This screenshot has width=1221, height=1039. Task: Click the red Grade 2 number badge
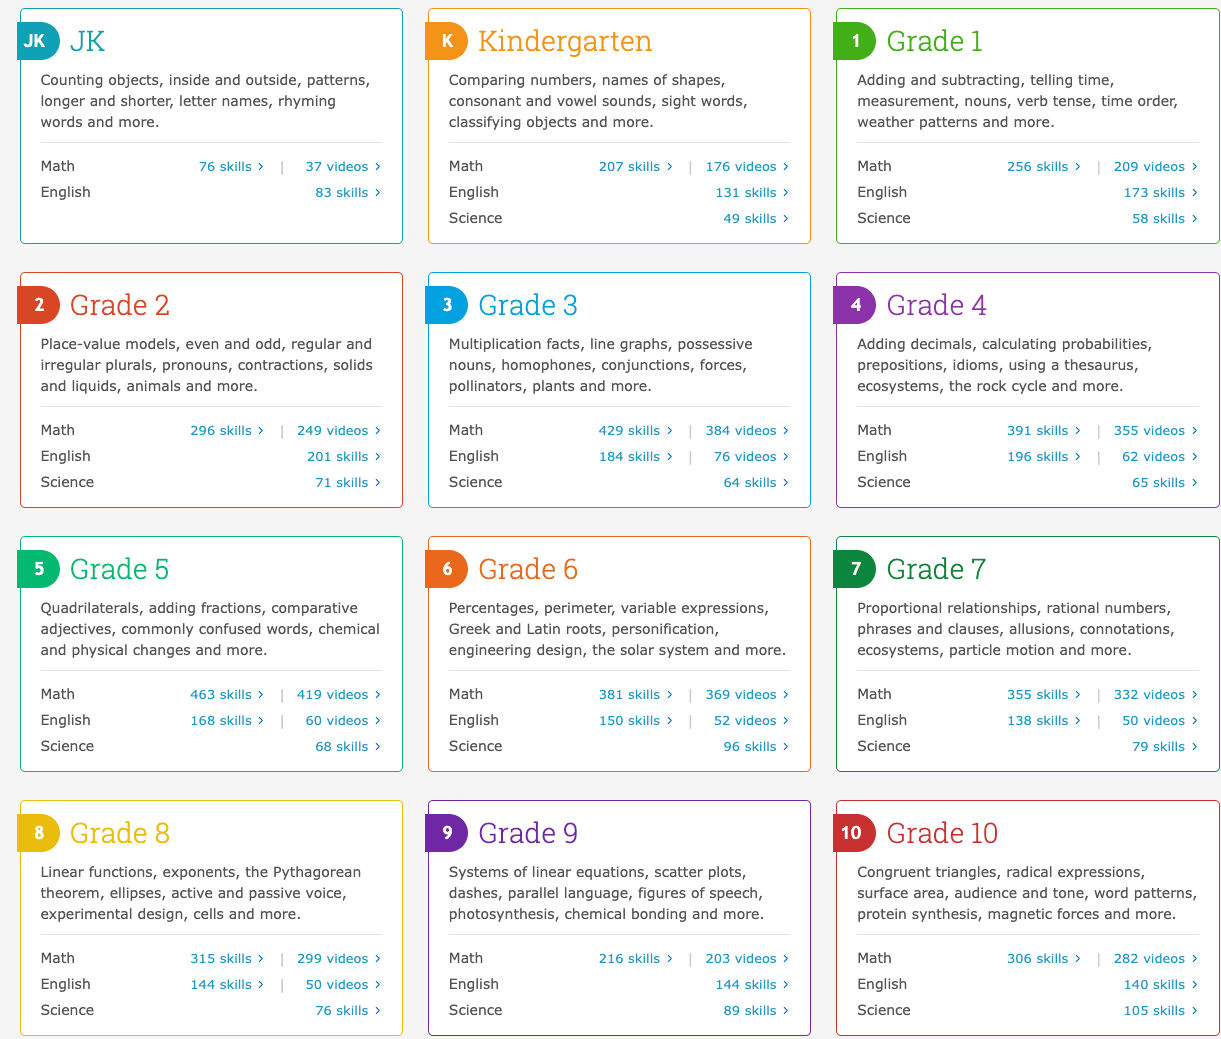click(39, 305)
